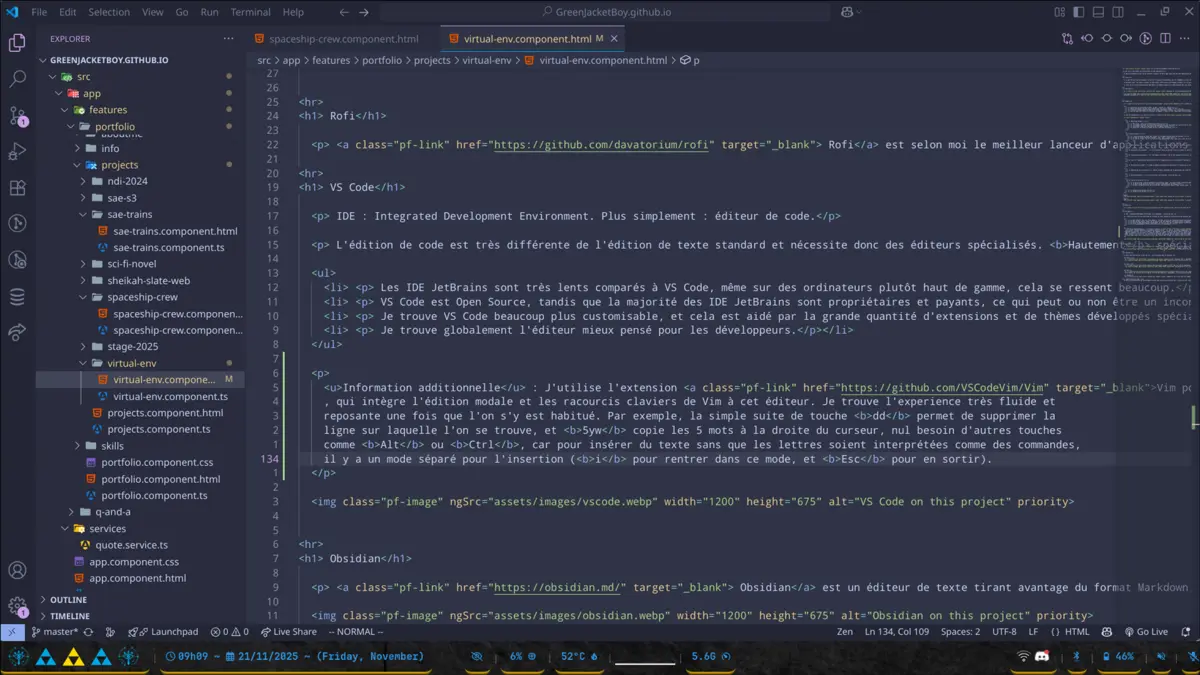Open the Terminal menu

pyautogui.click(x=250, y=12)
